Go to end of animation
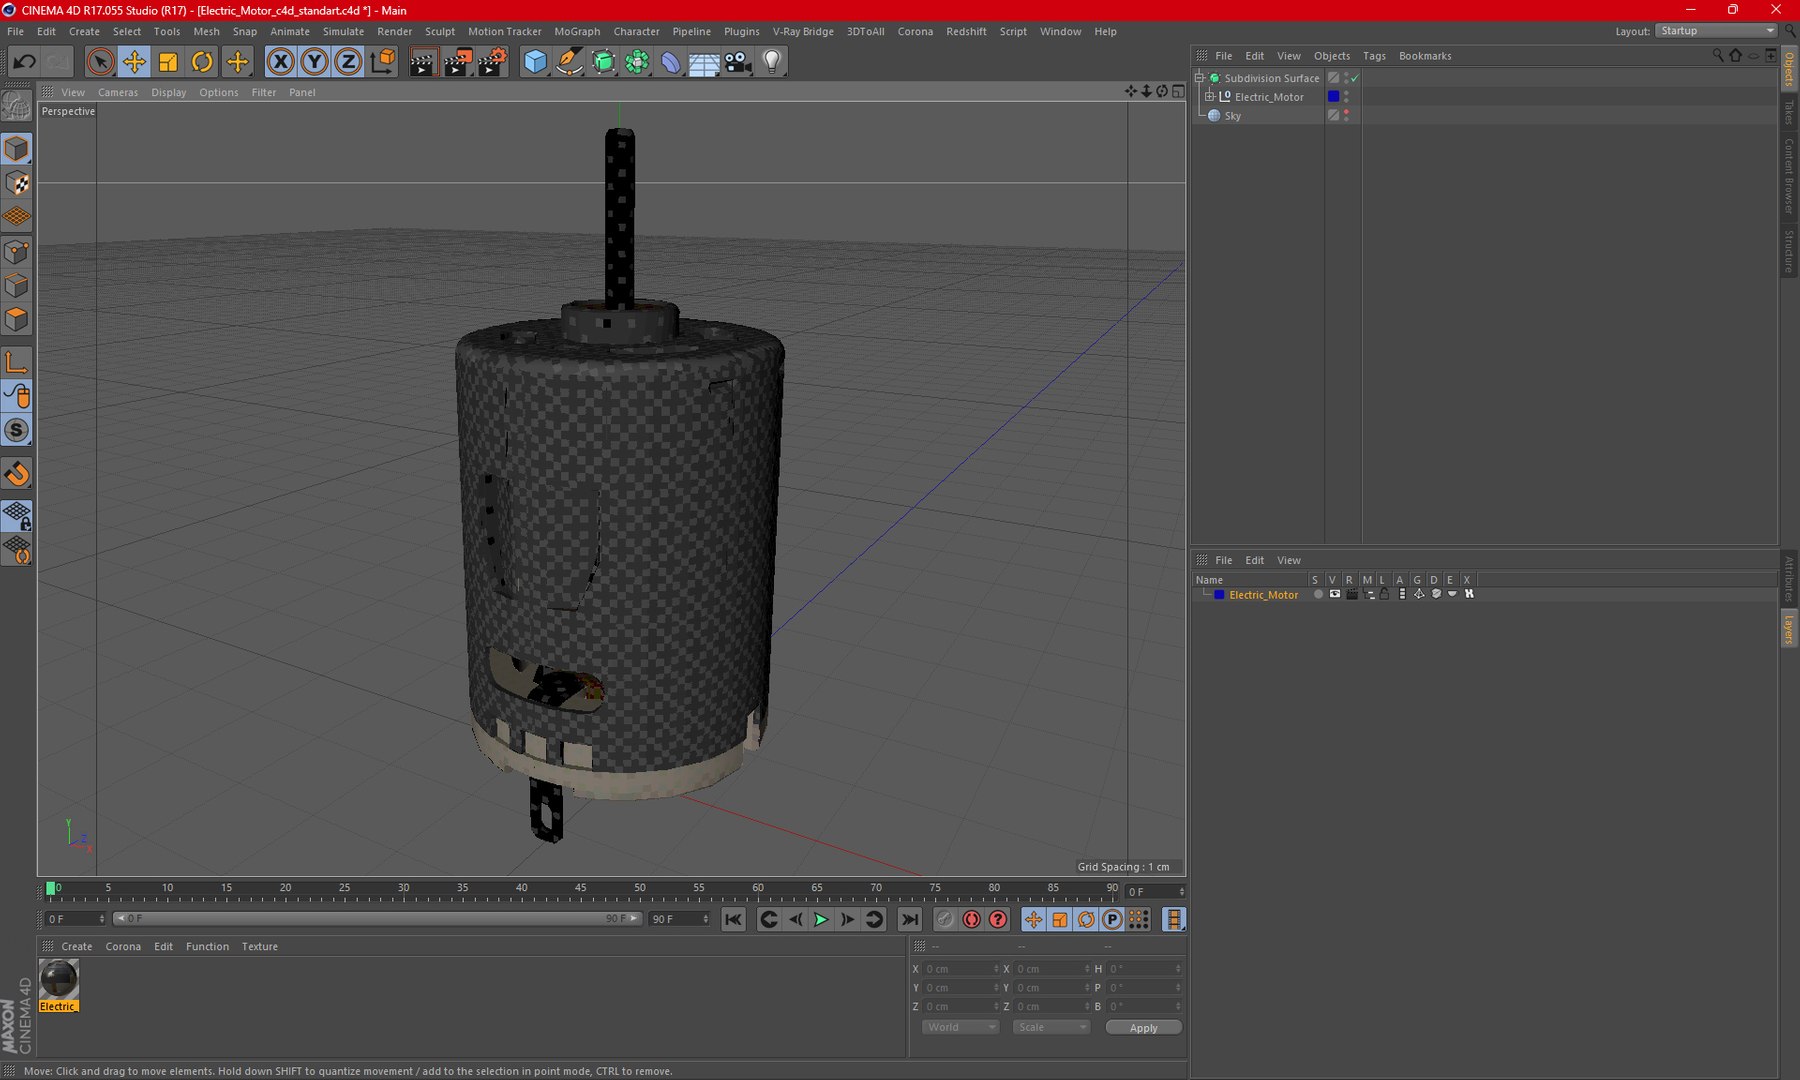This screenshot has width=1800, height=1080. coord(909,919)
